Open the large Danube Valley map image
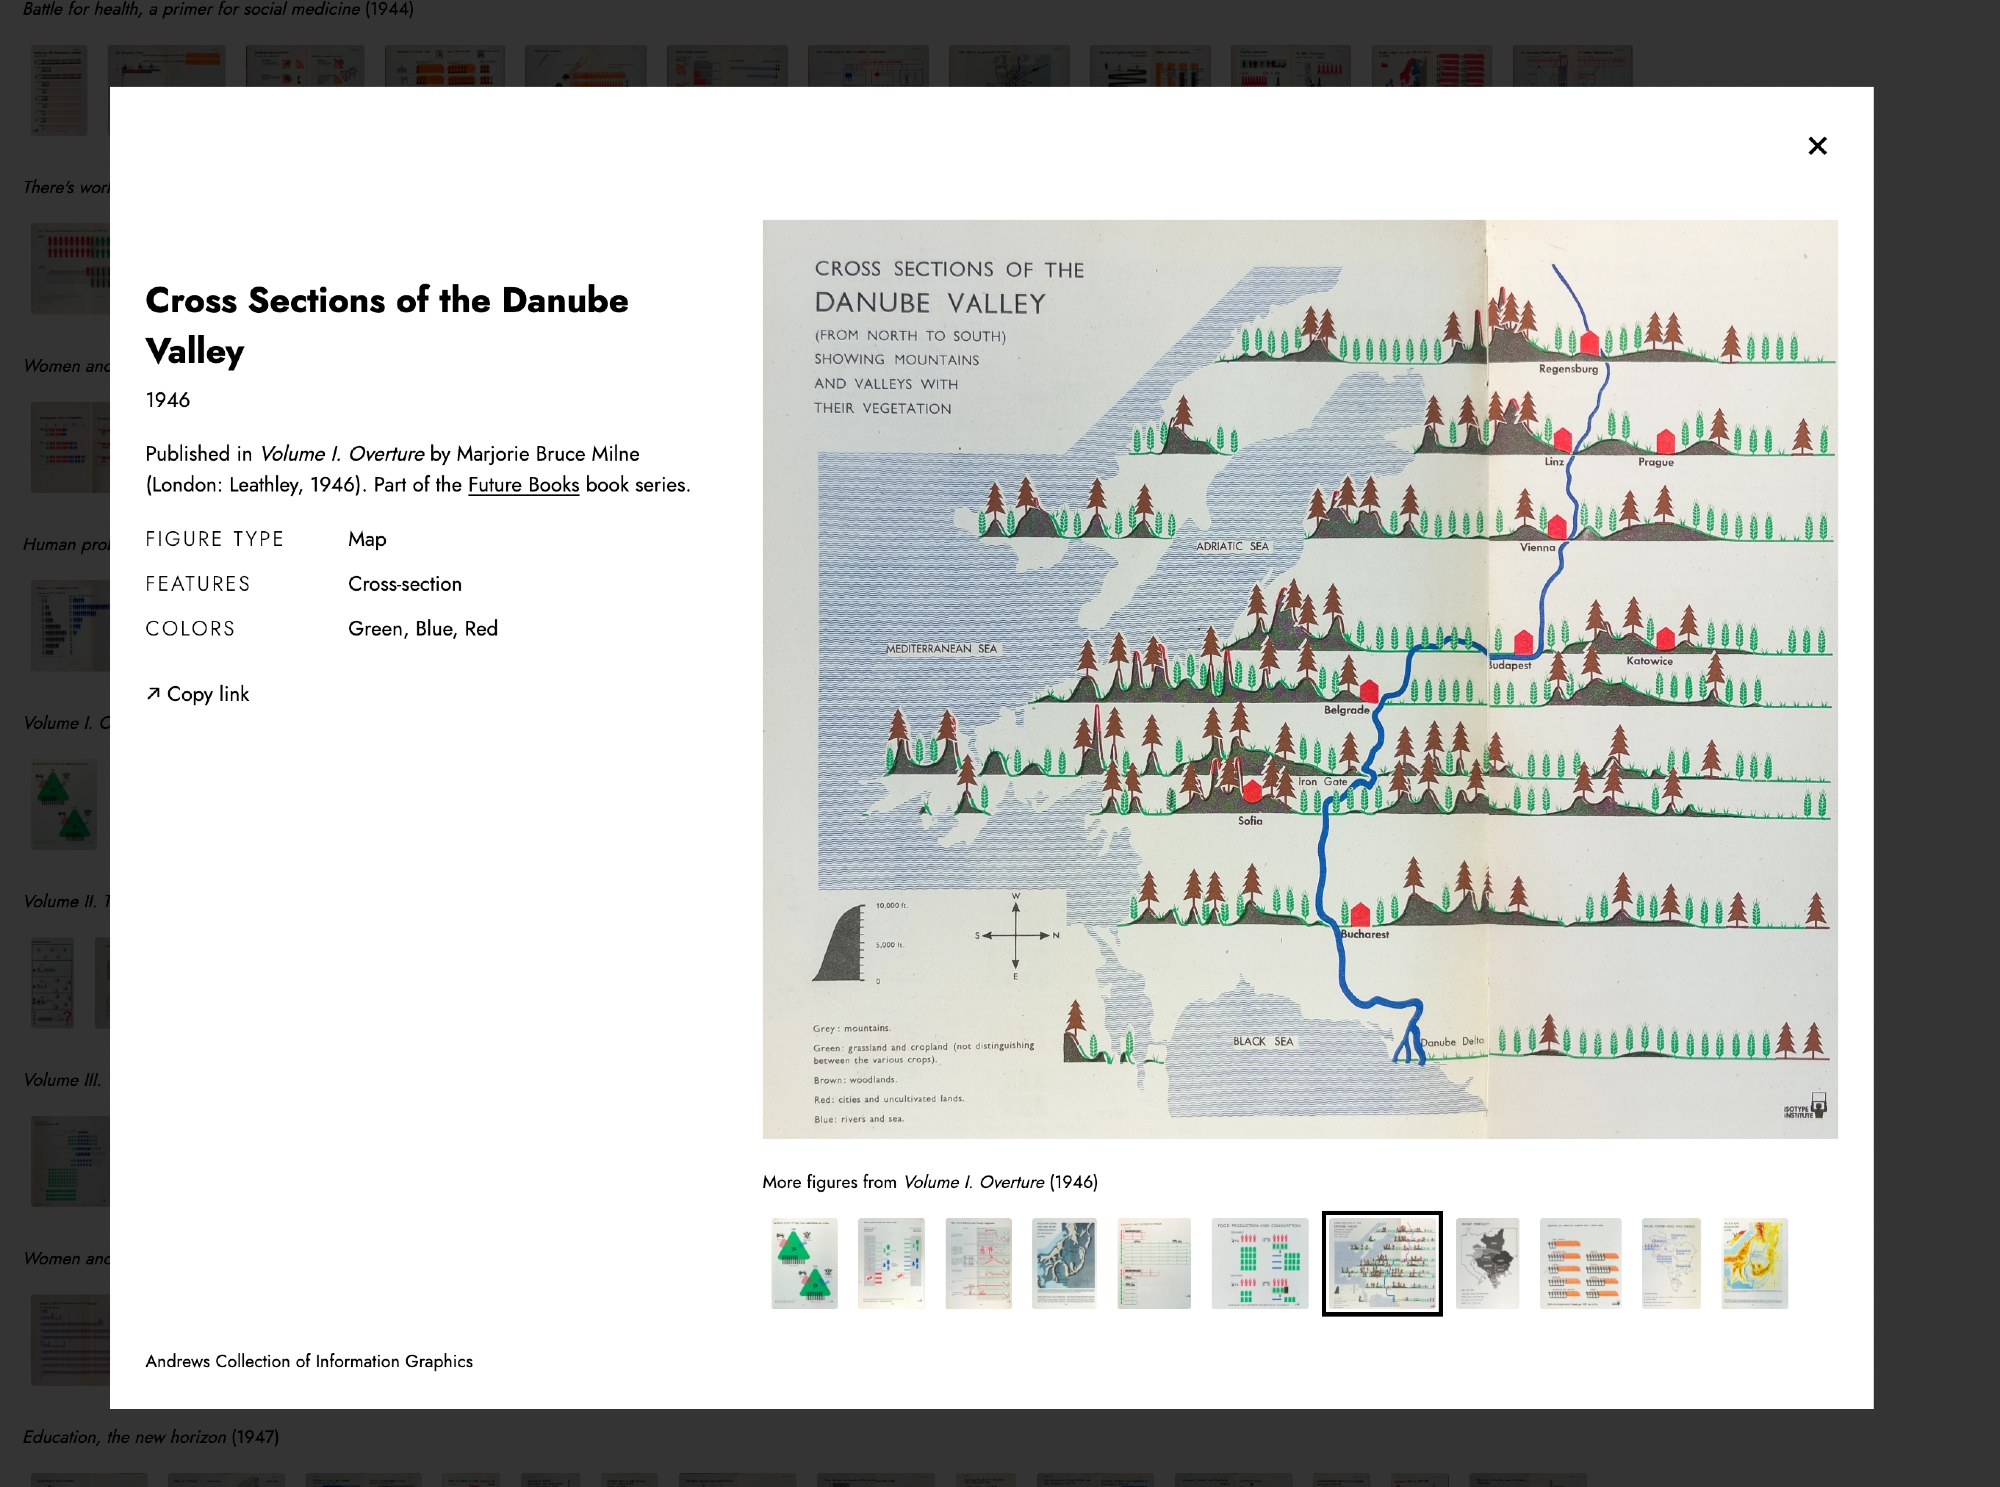 click(x=1299, y=679)
